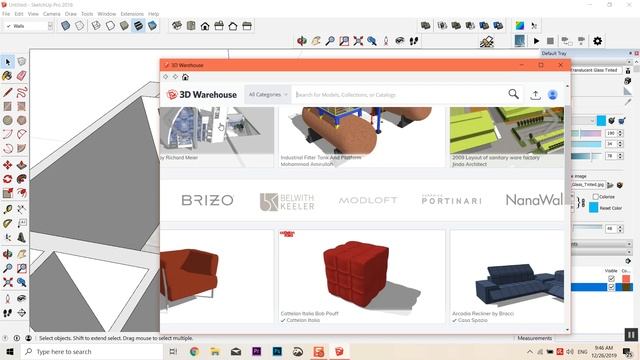Select the Line pencil tool

(x=7, y=92)
